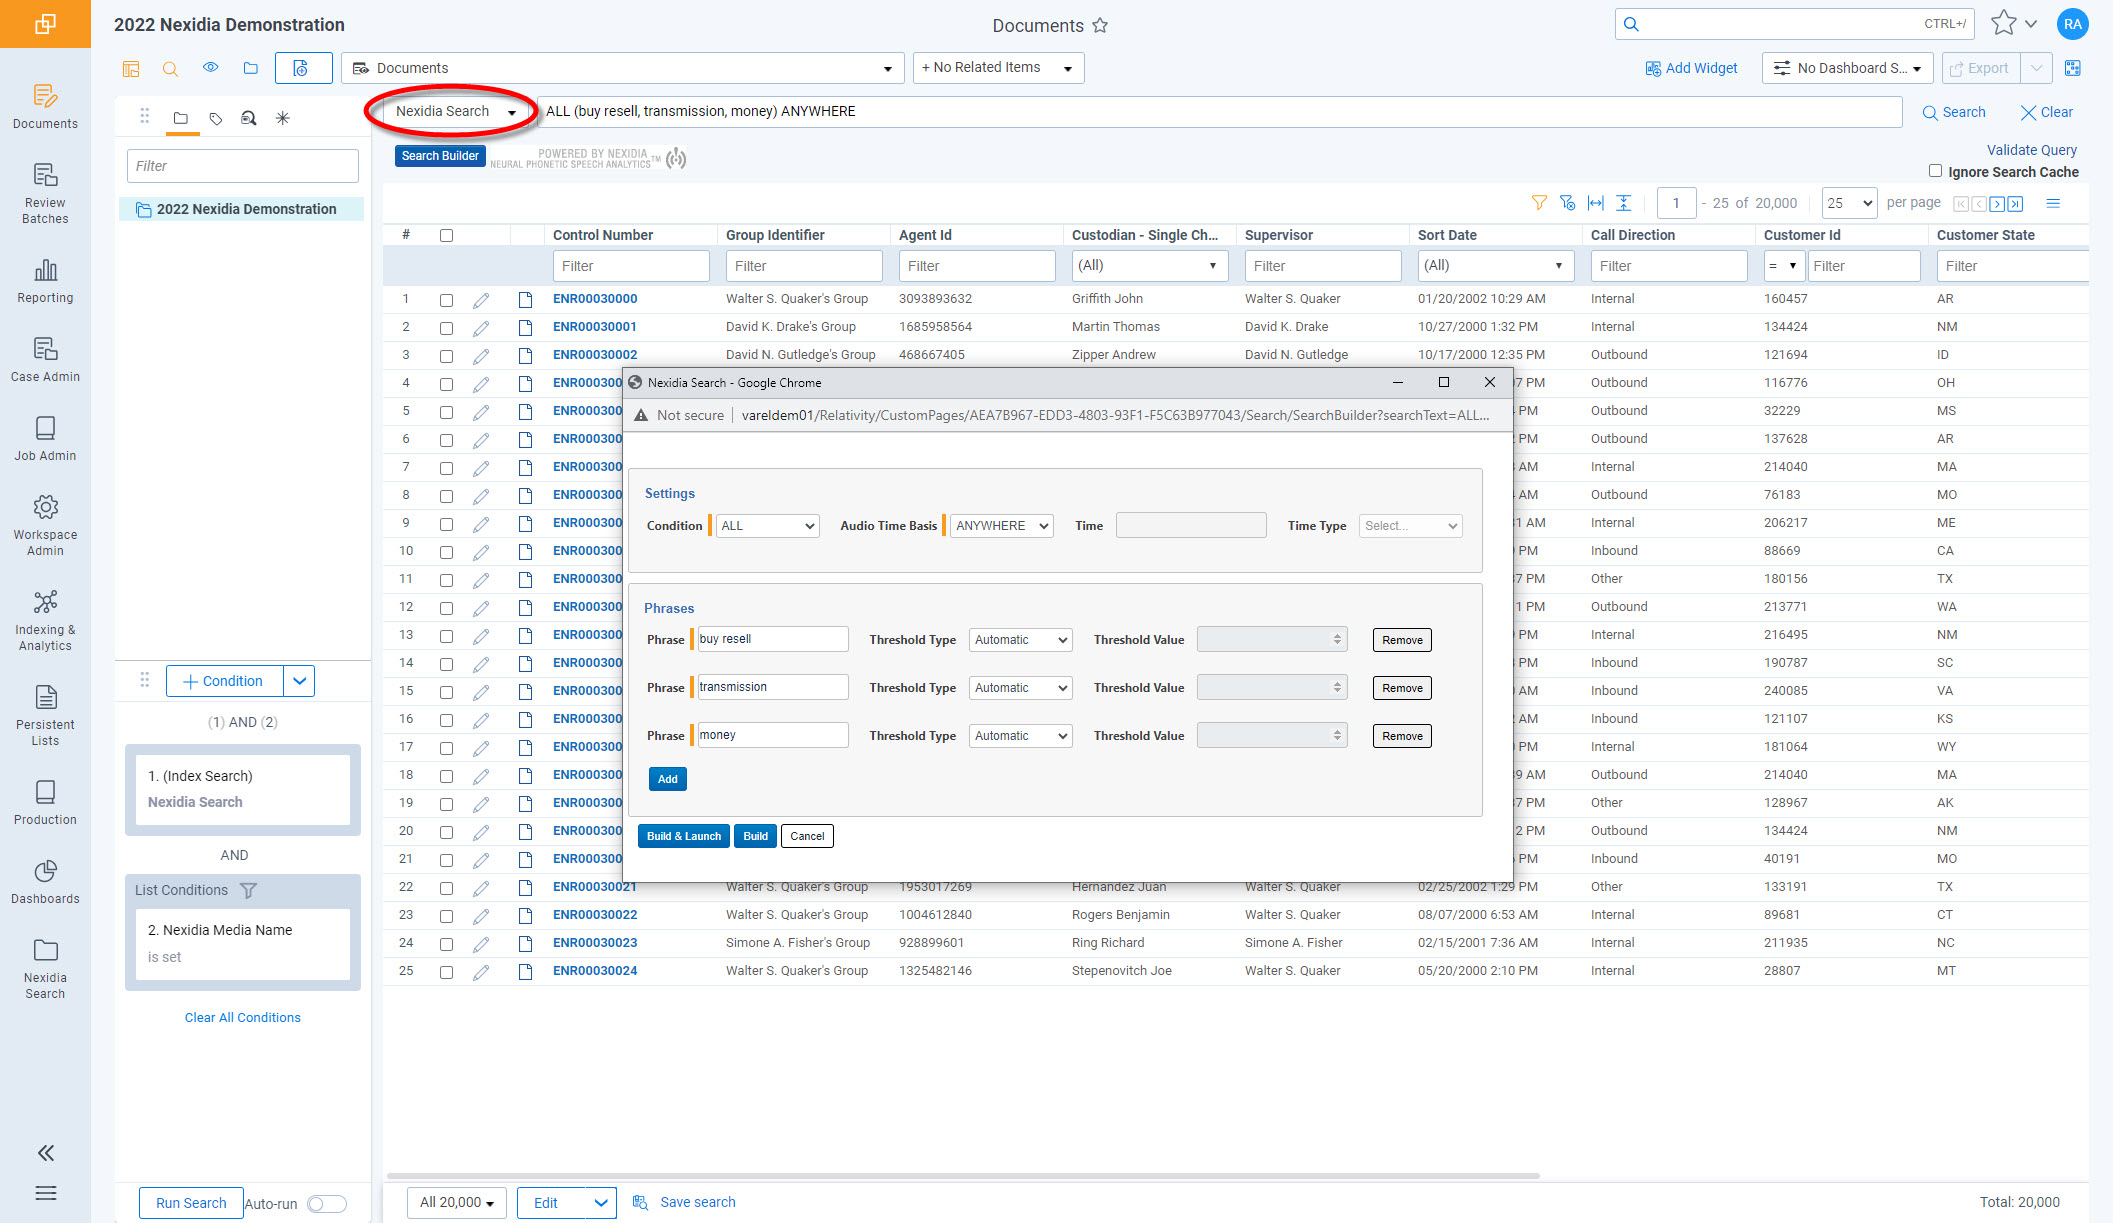Viewport: 2113px width, 1223px height.
Task: Open Persistent Lists in the sidebar
Action: [x=45, y=715]
